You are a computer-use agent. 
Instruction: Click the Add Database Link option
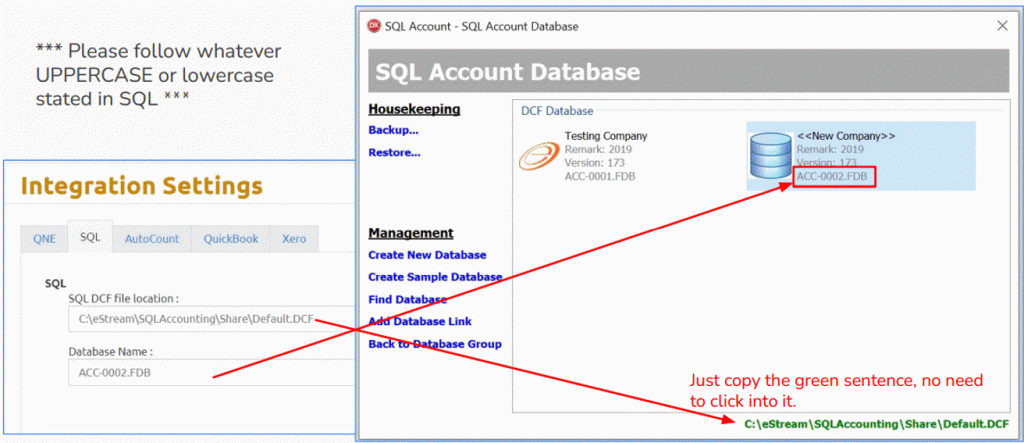(420, 321)
